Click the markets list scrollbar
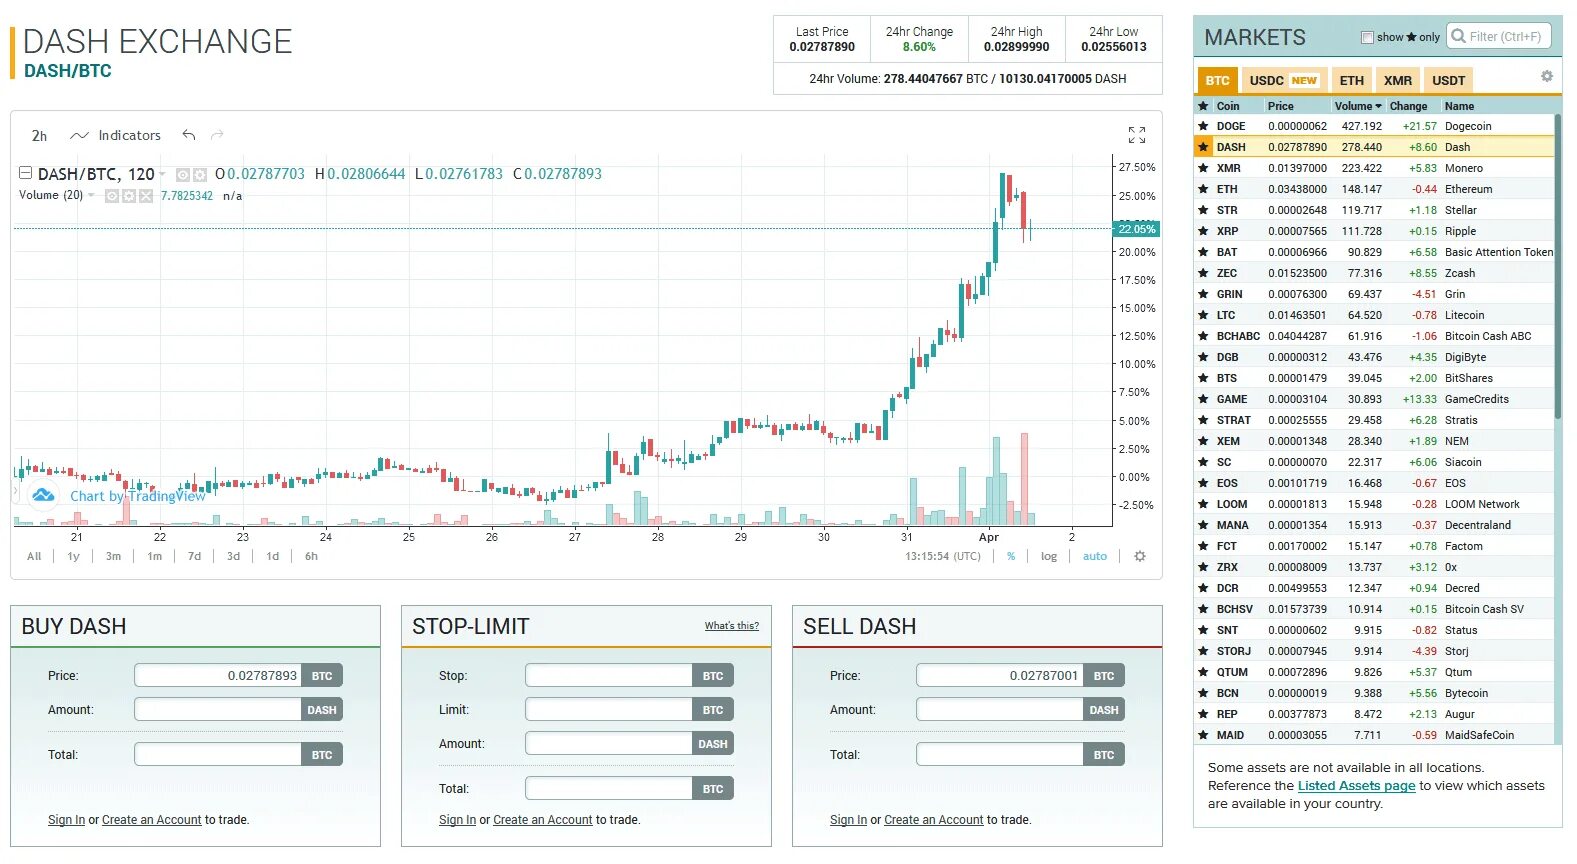Screen dimensions: 1577x864 tap(1557, 266)
